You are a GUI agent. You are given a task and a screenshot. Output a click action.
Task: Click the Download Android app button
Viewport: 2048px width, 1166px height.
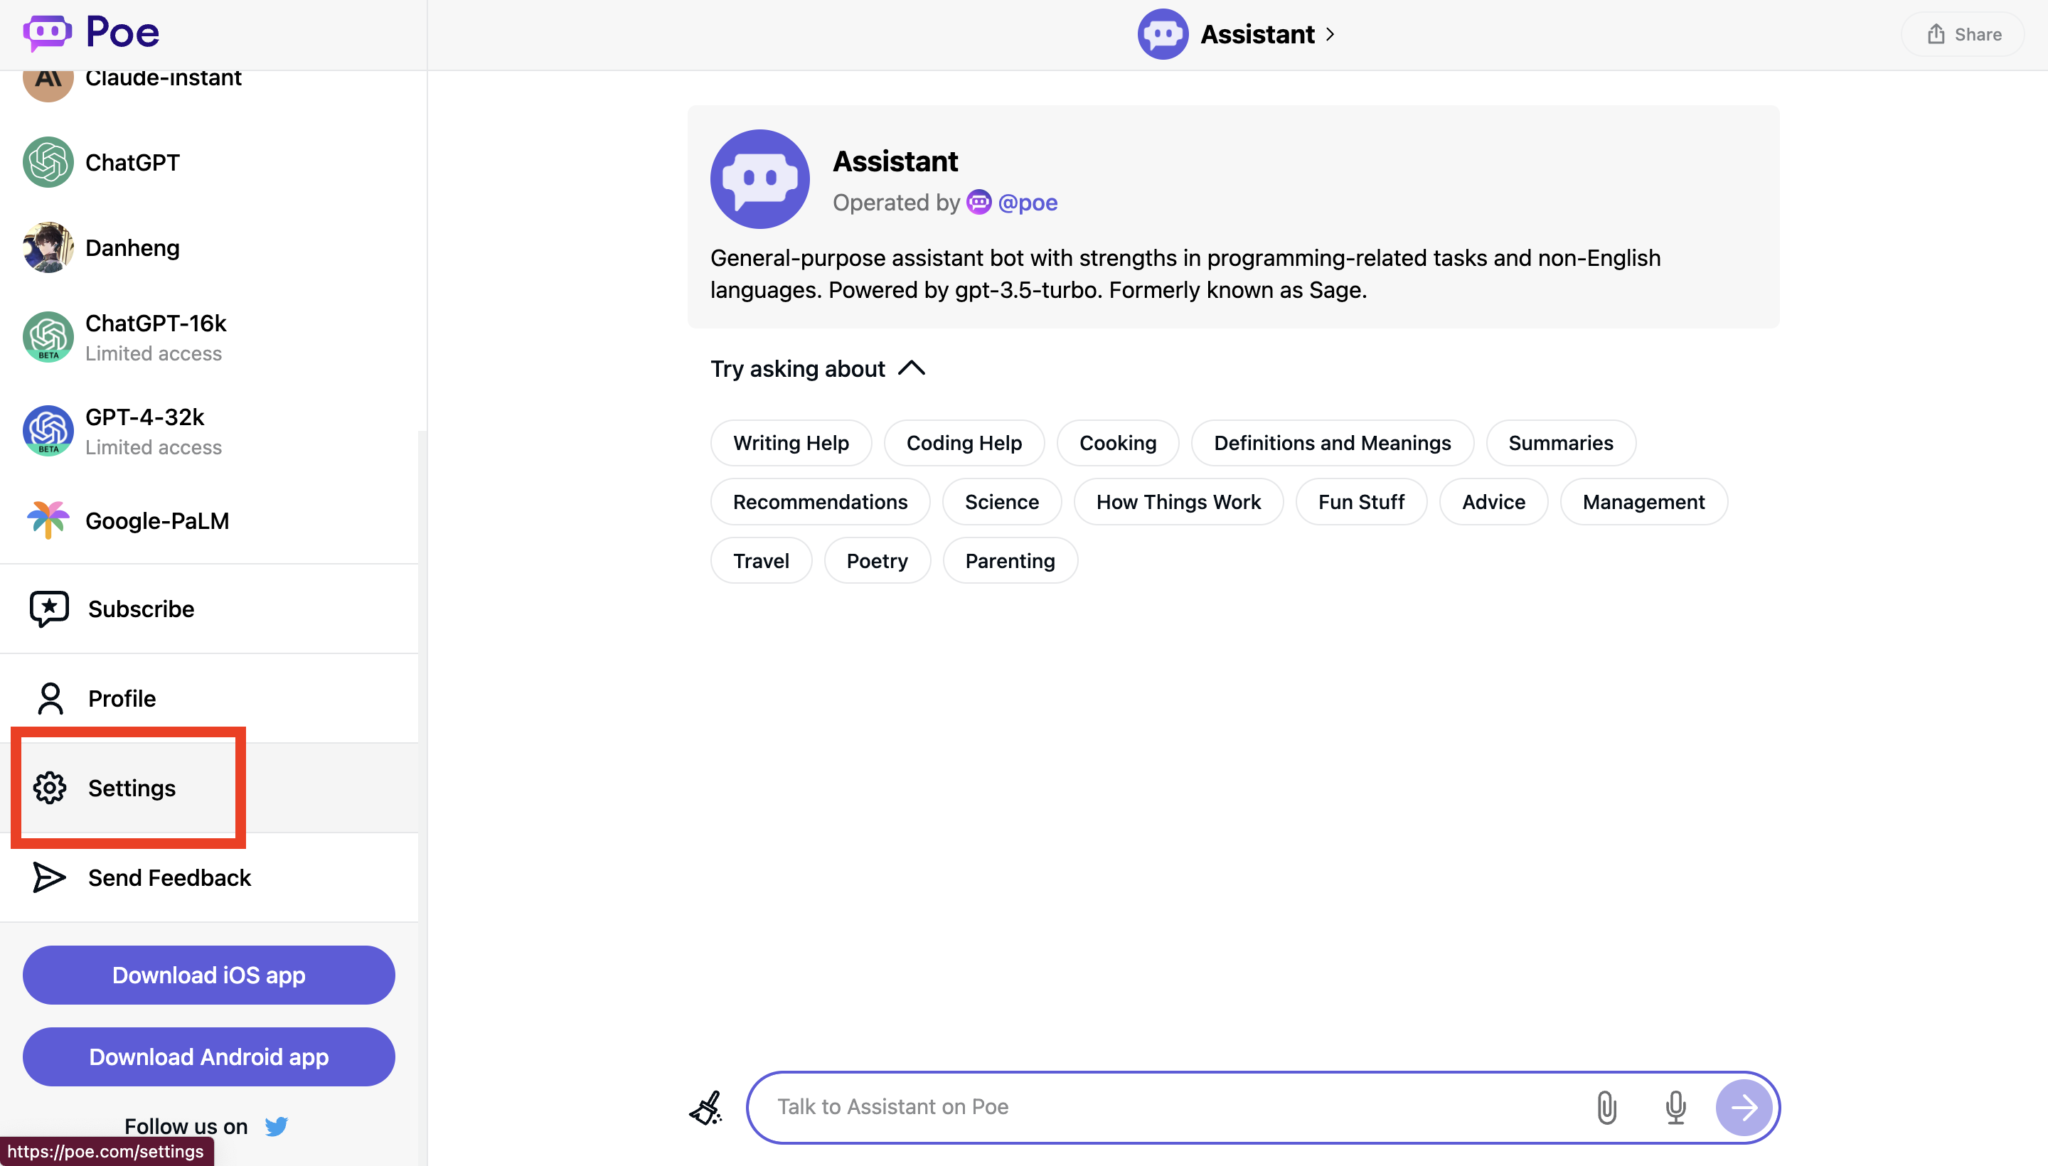pyautogui.click(x=208, y=1057)
